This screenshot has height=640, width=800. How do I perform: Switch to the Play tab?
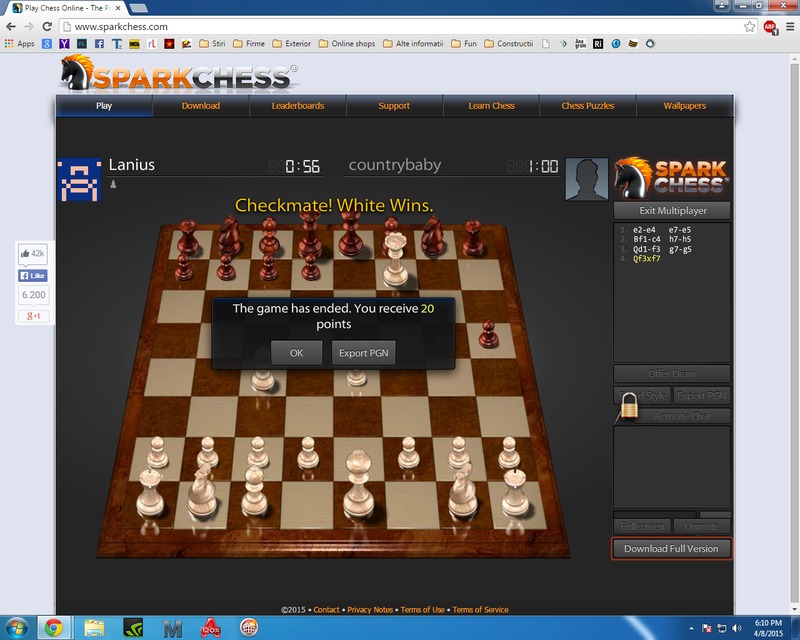click(104, 106)
